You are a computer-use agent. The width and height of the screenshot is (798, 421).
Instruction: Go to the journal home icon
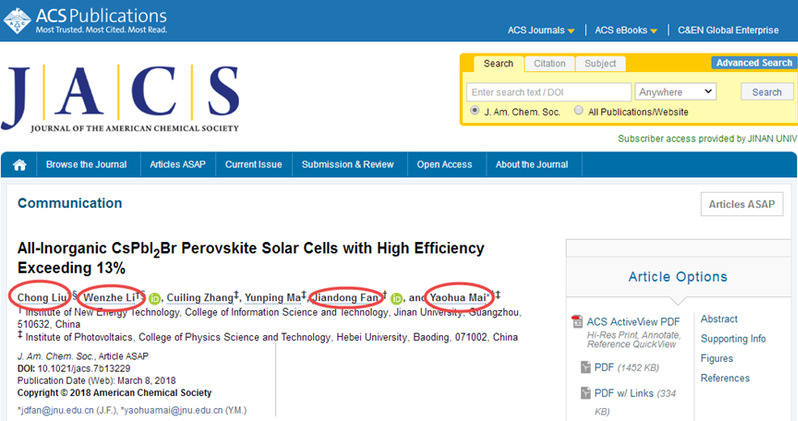pyautogui.click(x=19, y=165)
